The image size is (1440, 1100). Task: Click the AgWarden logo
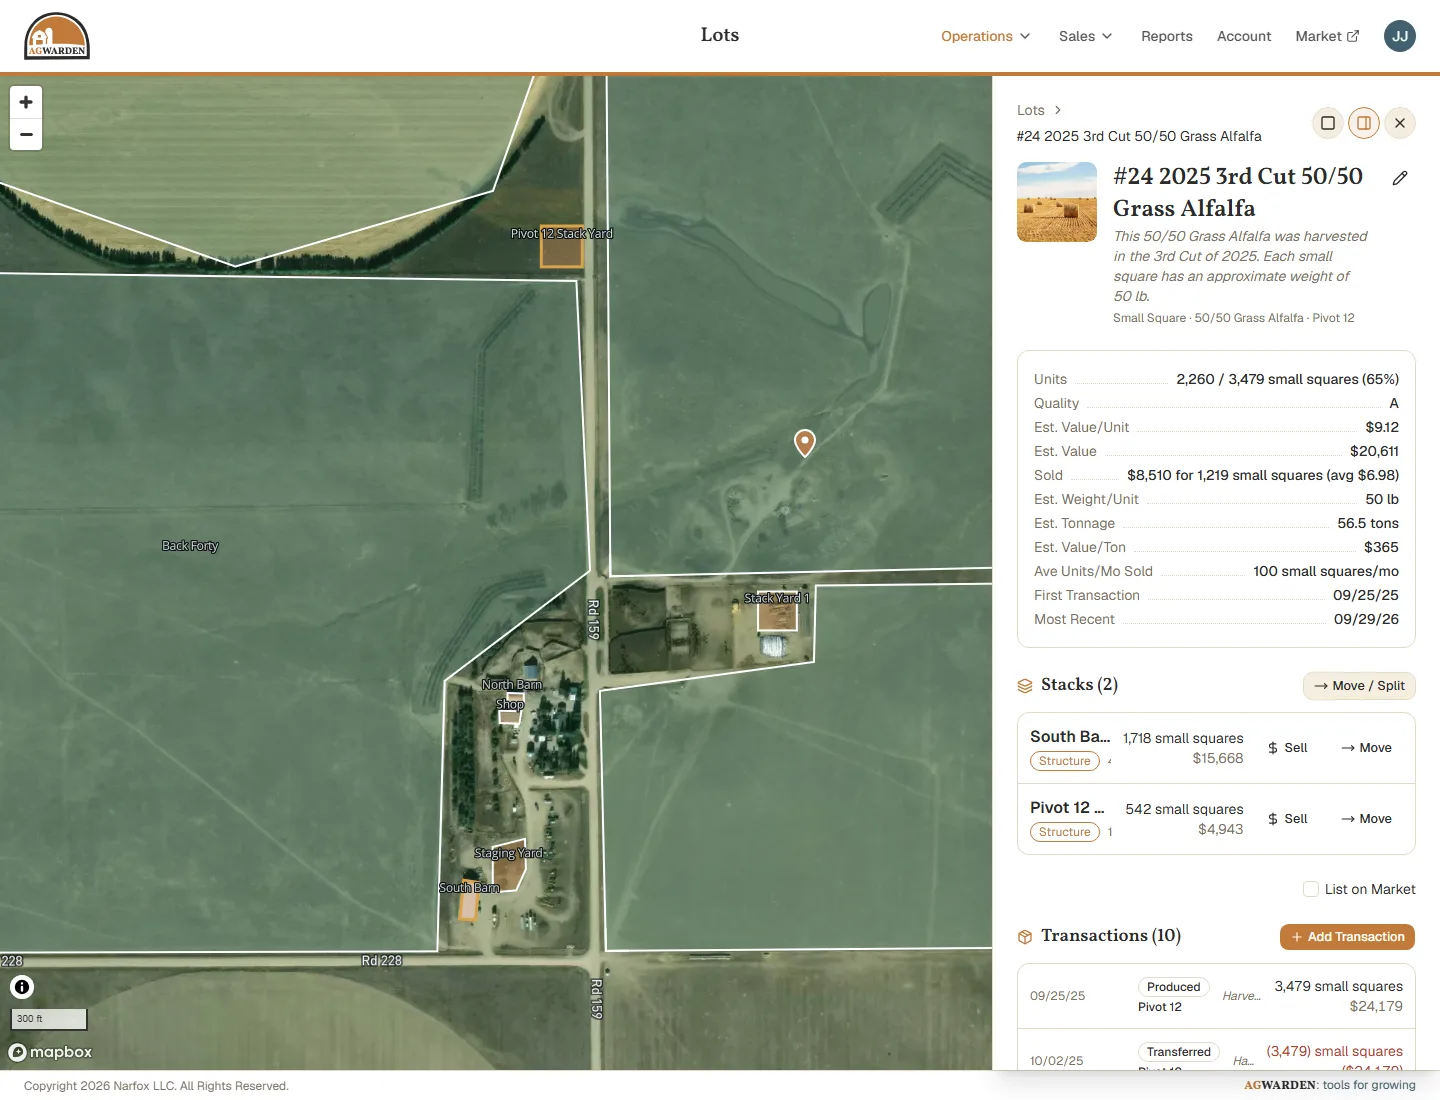[x=57, y=36]
